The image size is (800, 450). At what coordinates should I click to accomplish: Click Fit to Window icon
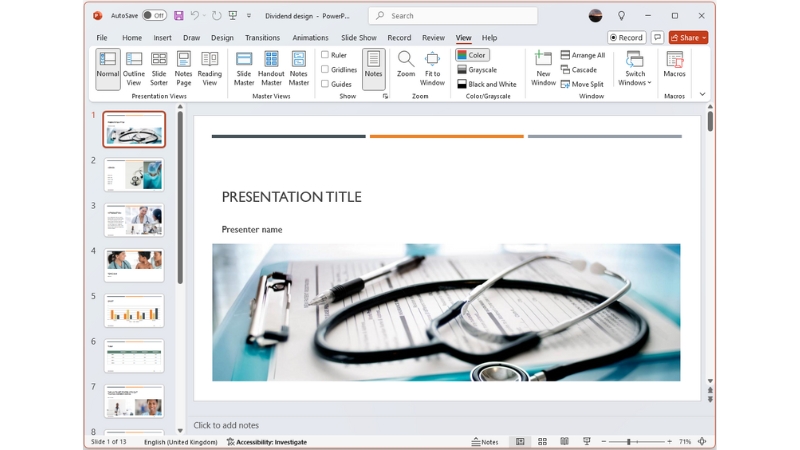click(432, 66)
